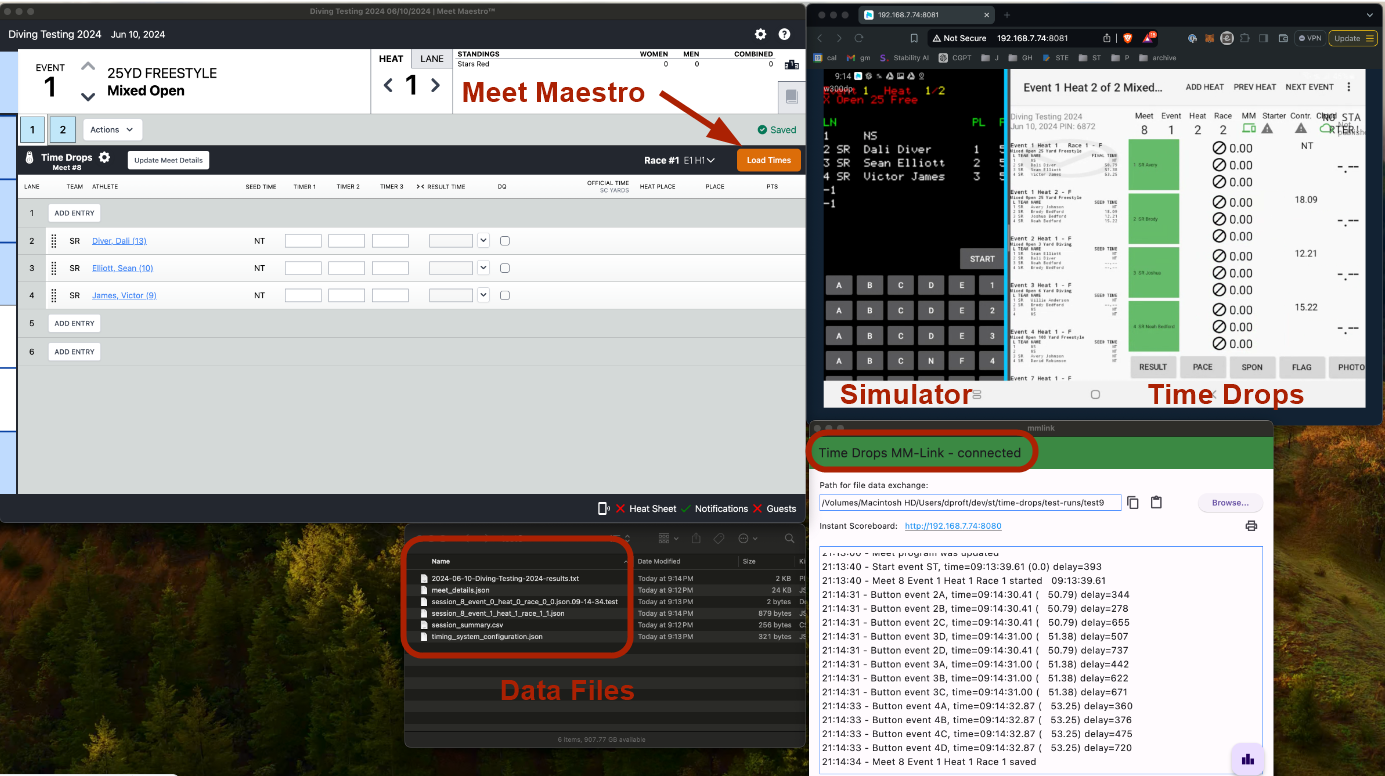This screenshot has width=1385, height=776.
Task: Open Meet Maestro settings gear in header
Action: [760, 34]
